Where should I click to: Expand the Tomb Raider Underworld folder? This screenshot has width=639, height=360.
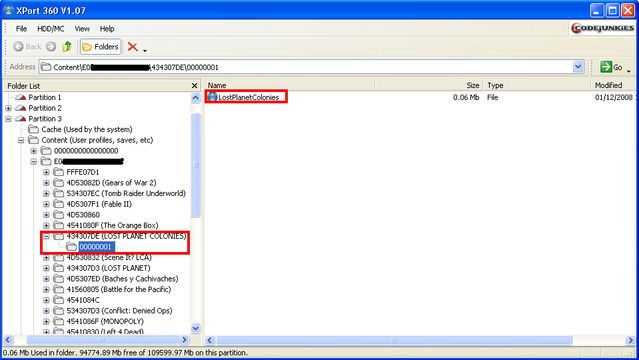coord(46,193)
